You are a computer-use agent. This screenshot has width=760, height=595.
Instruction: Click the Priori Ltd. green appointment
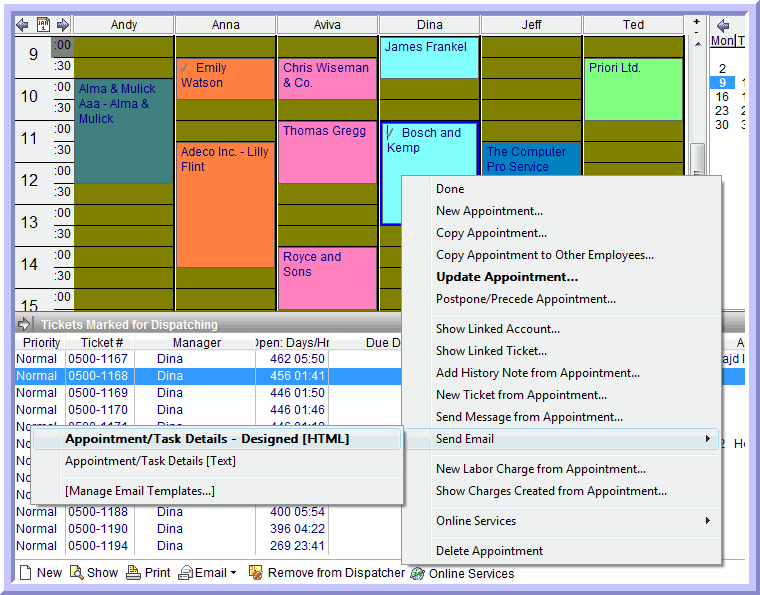click(632, 88)
